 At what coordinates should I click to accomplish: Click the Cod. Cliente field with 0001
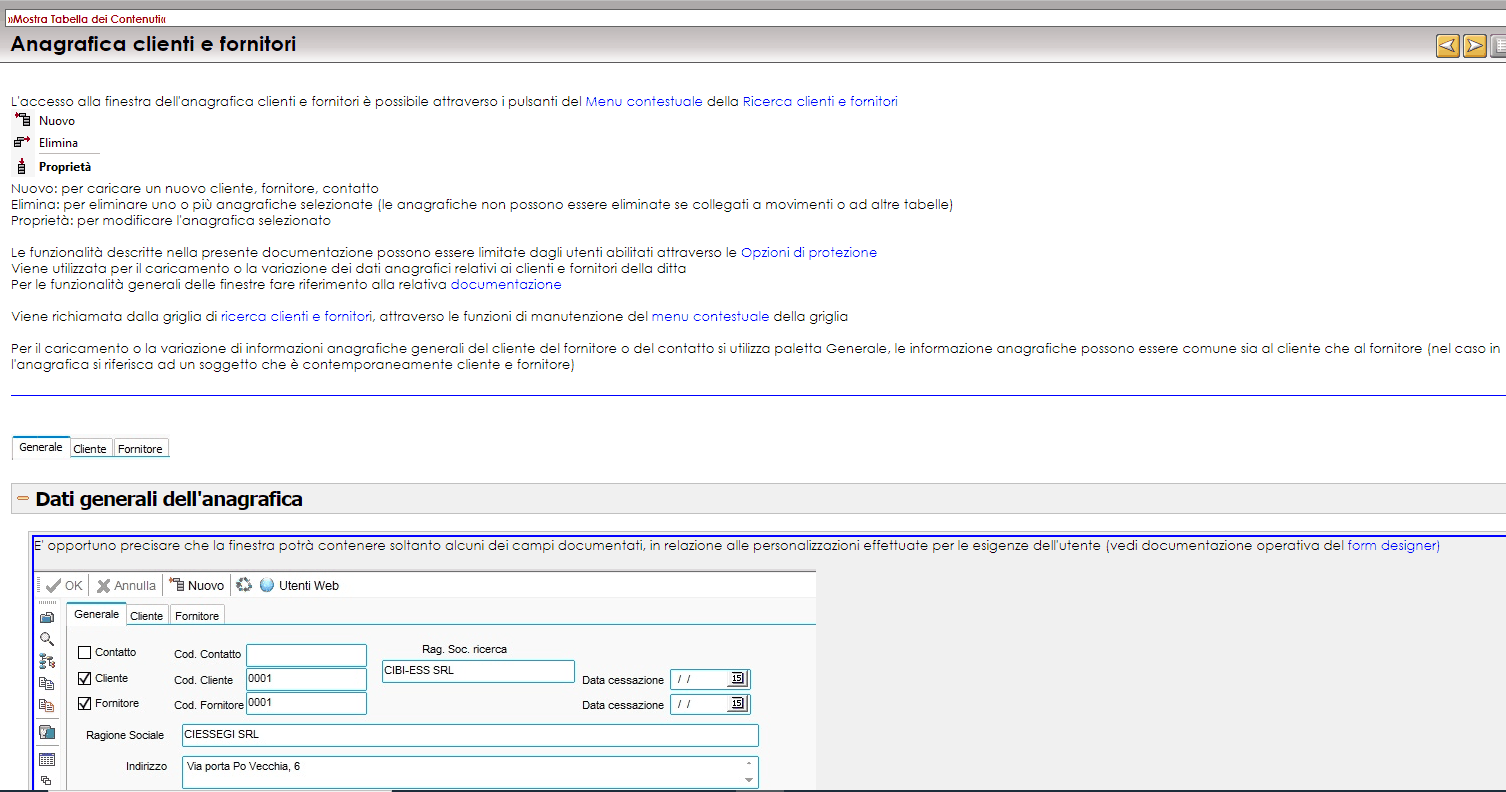[306, 679]
